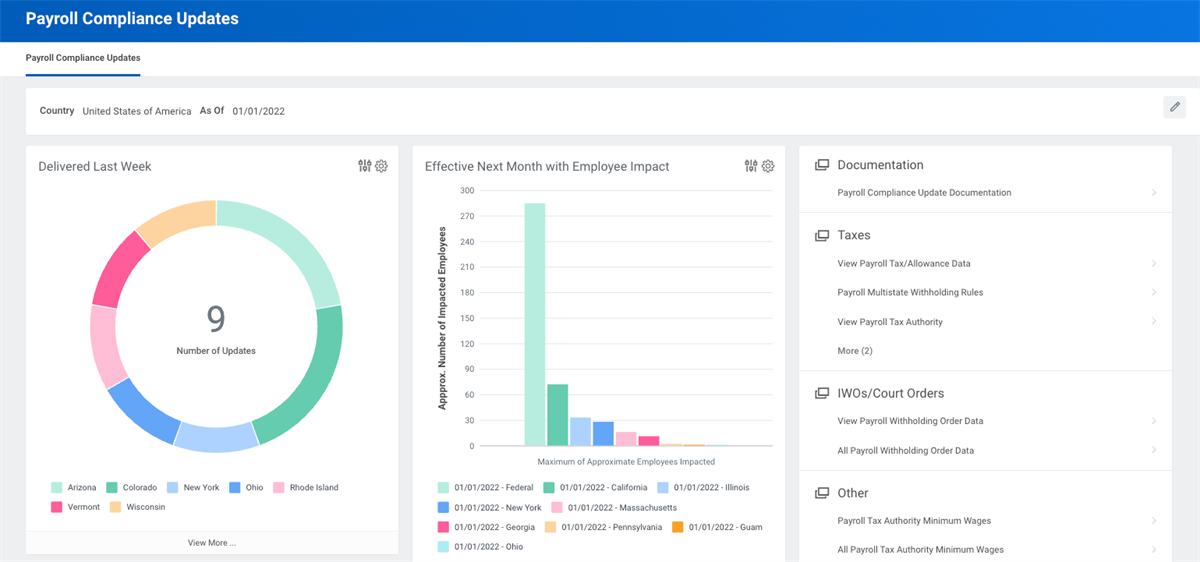Open Payroll Multistate Withholding Rules
1200x562 pixels.
click(910, 293)
